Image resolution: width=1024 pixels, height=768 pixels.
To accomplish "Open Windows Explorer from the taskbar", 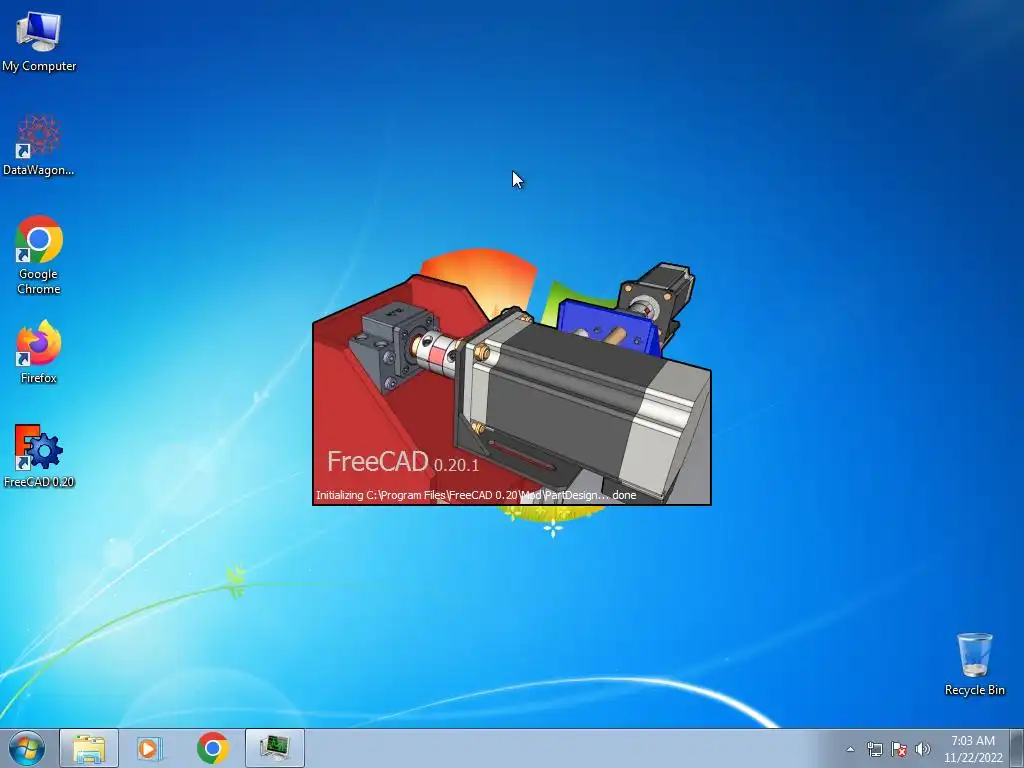I will (x=89, y=748).
